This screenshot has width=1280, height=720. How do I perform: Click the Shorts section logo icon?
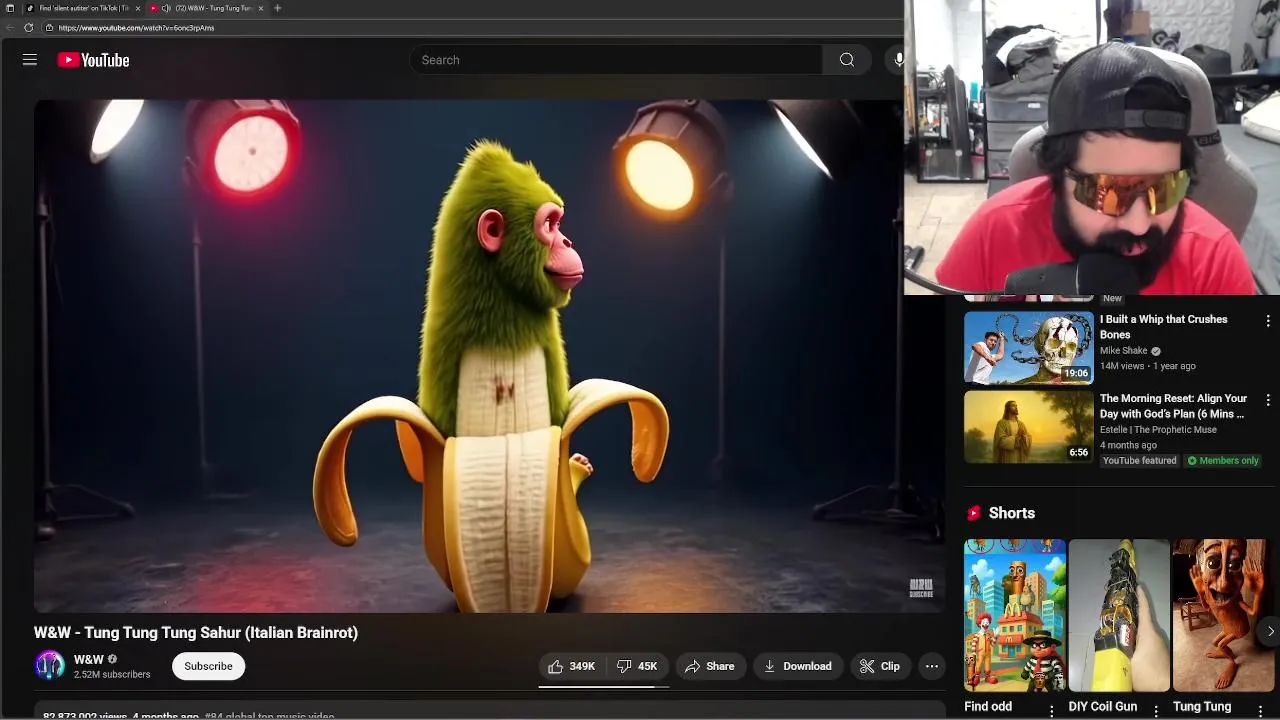coord(974,513)
